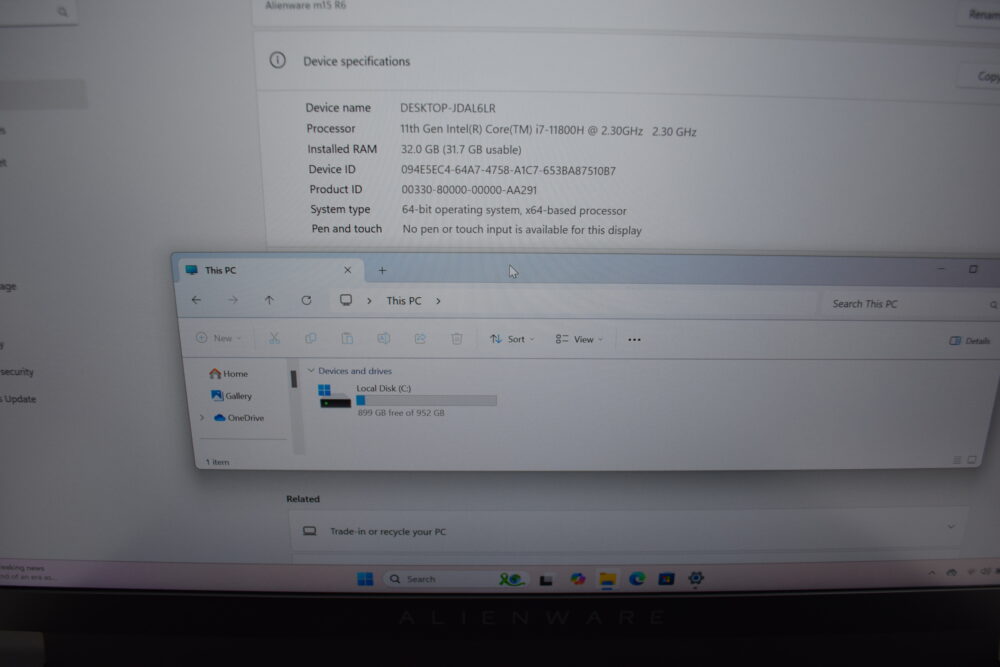Maximize the File Explorer window
The width and height of the screenshot is (1000, 667).
click(973, 269)
